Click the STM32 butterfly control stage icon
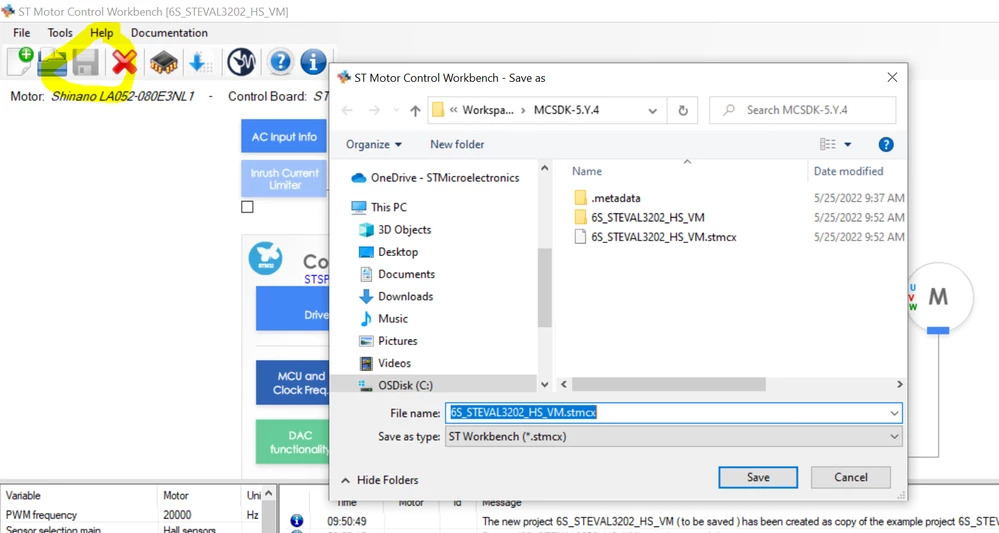999x533 pixels. tap(266, 258)
